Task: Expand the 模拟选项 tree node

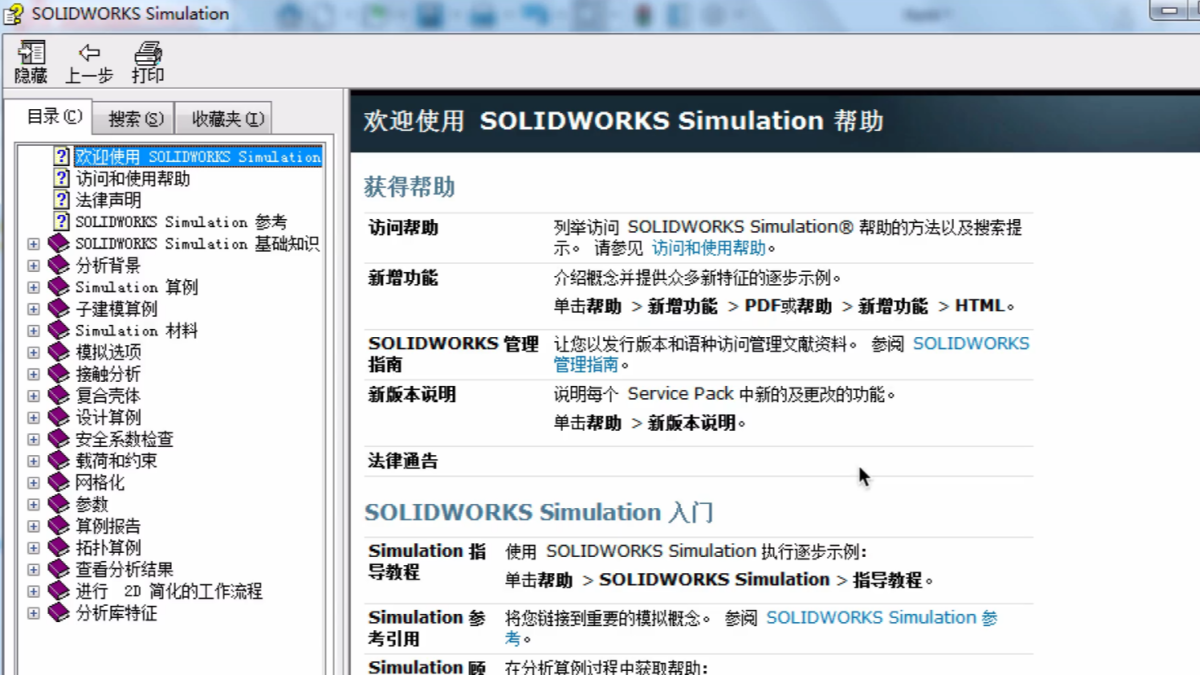Action: coord(33,353)
